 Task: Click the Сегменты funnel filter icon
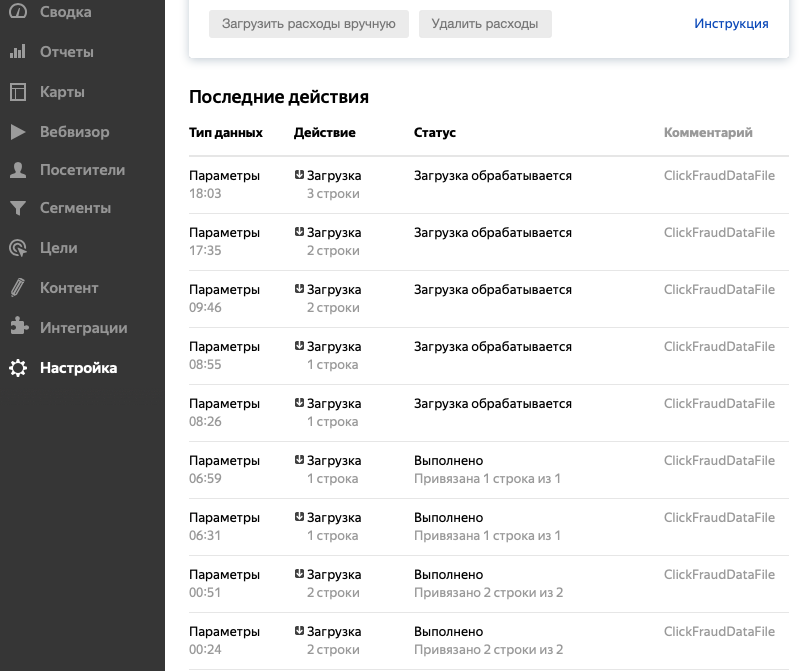18,209
